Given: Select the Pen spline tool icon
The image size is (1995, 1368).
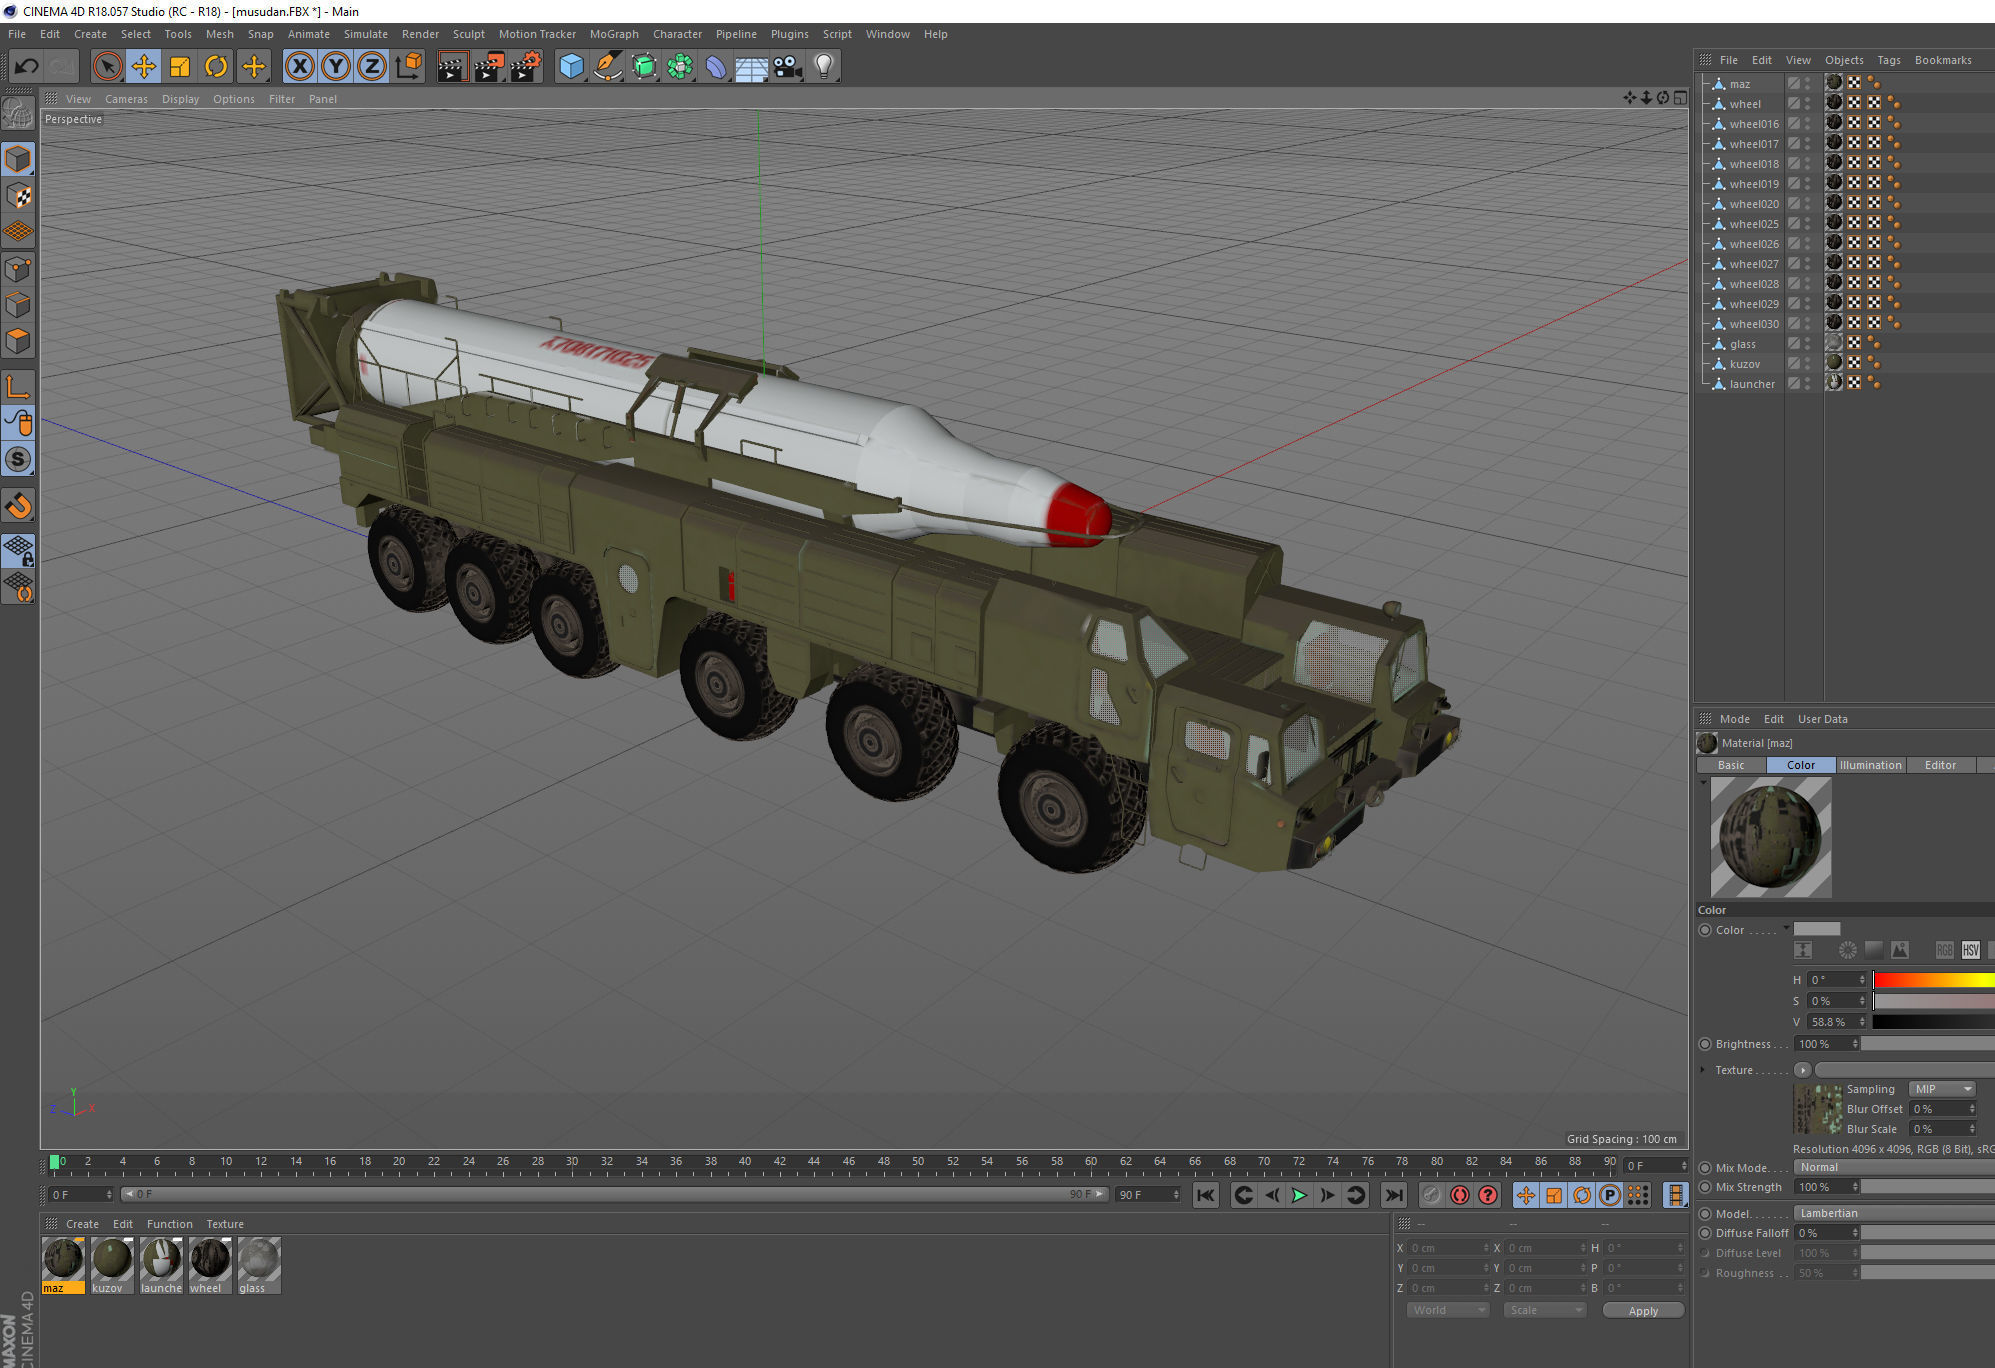Looking at the screenshot, I should tap(608, 66).
